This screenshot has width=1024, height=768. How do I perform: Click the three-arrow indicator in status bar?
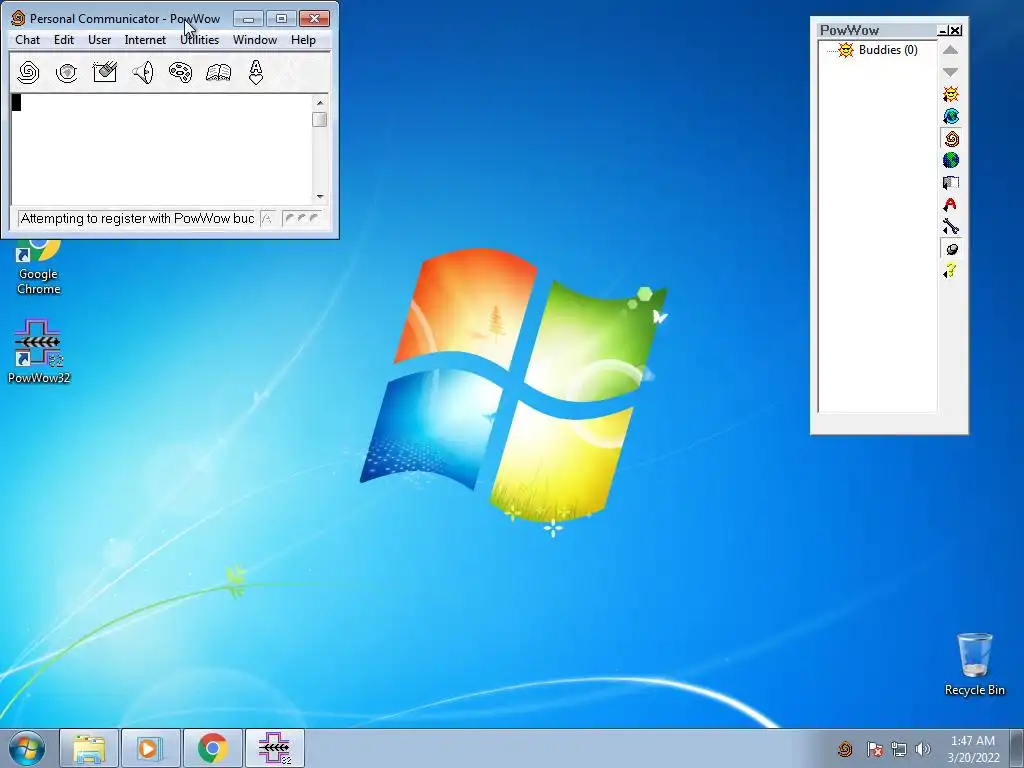(x=301, y=219)
